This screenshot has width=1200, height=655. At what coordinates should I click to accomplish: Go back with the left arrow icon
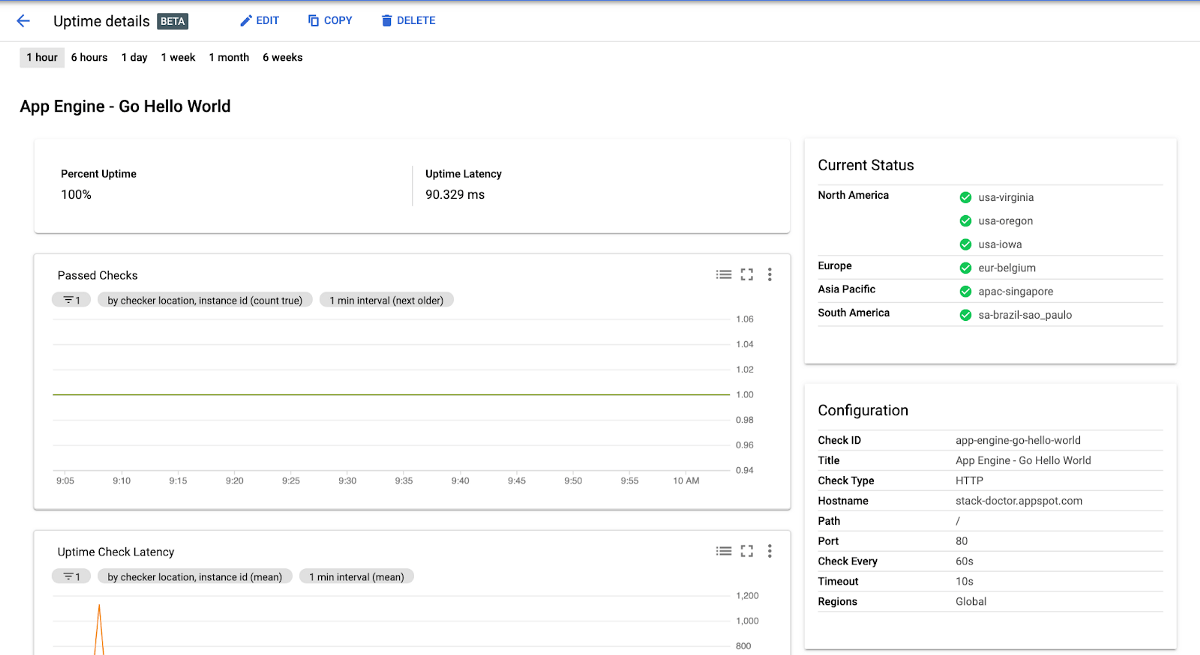pyautogui.click(x=24, y=21)
